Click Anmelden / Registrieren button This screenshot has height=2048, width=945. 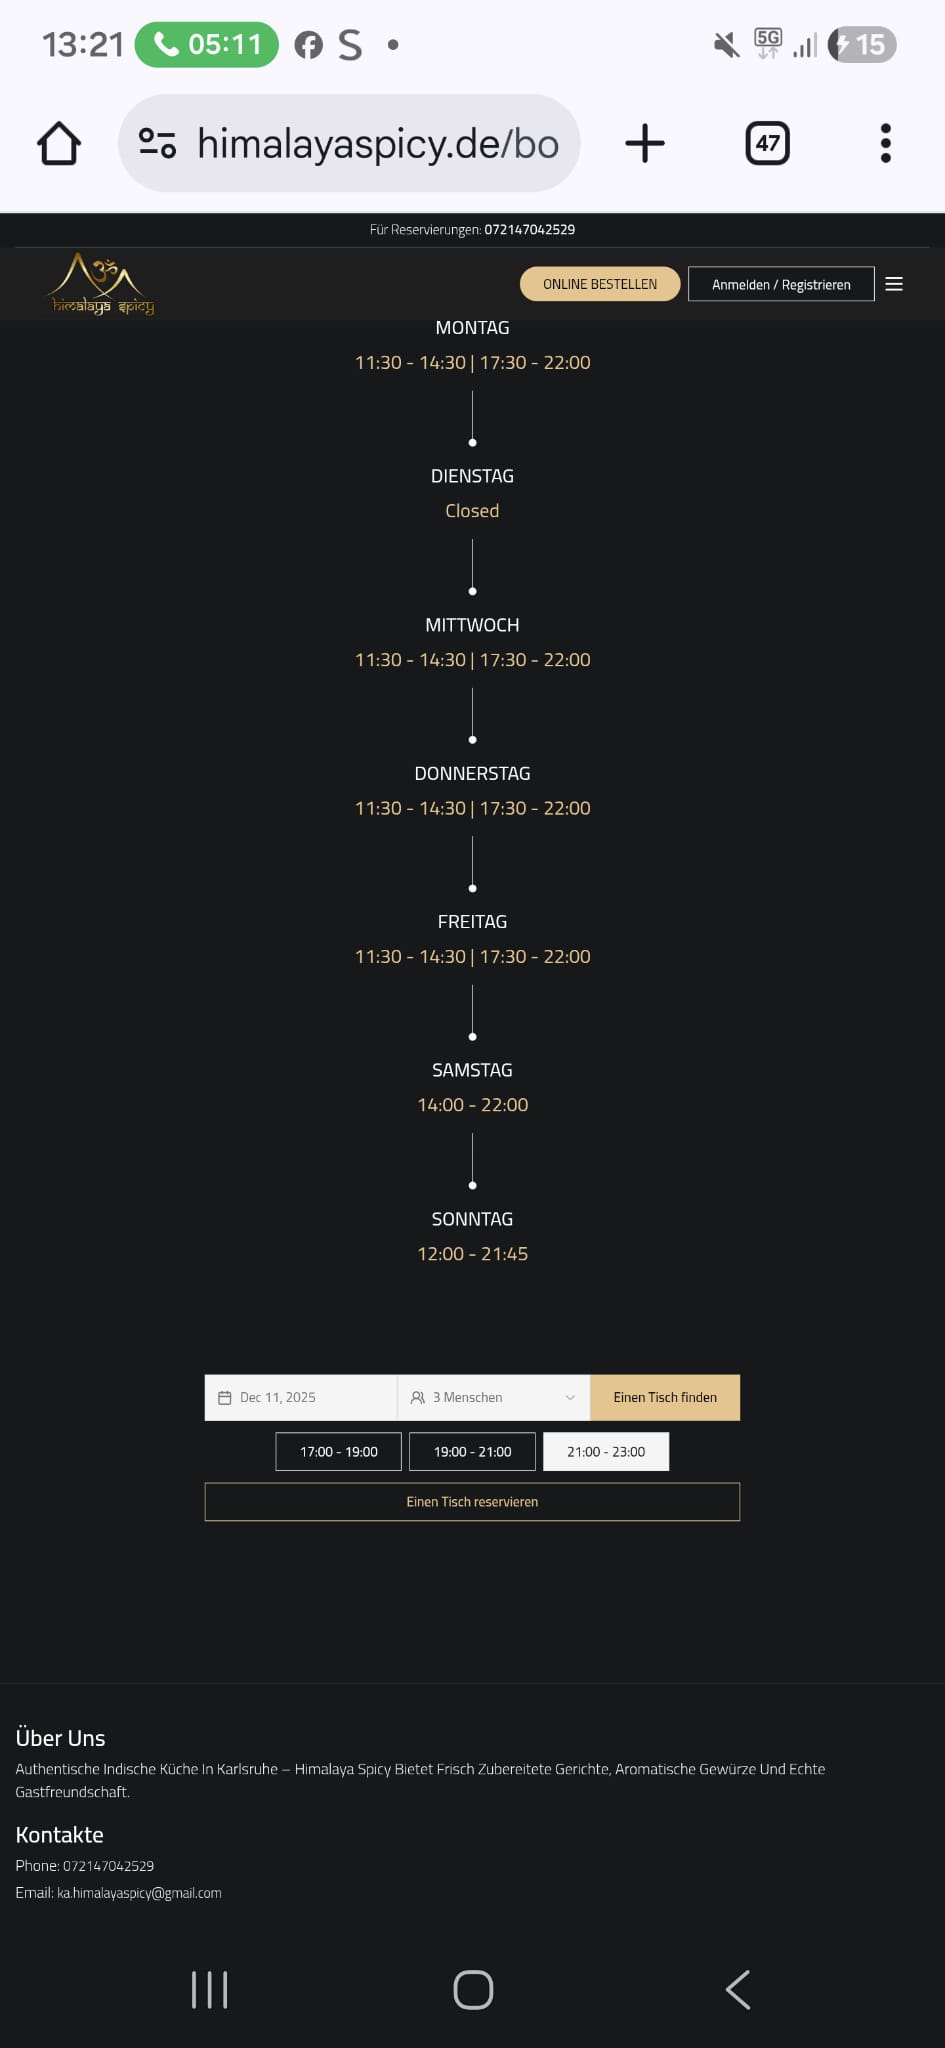point(781,284)
